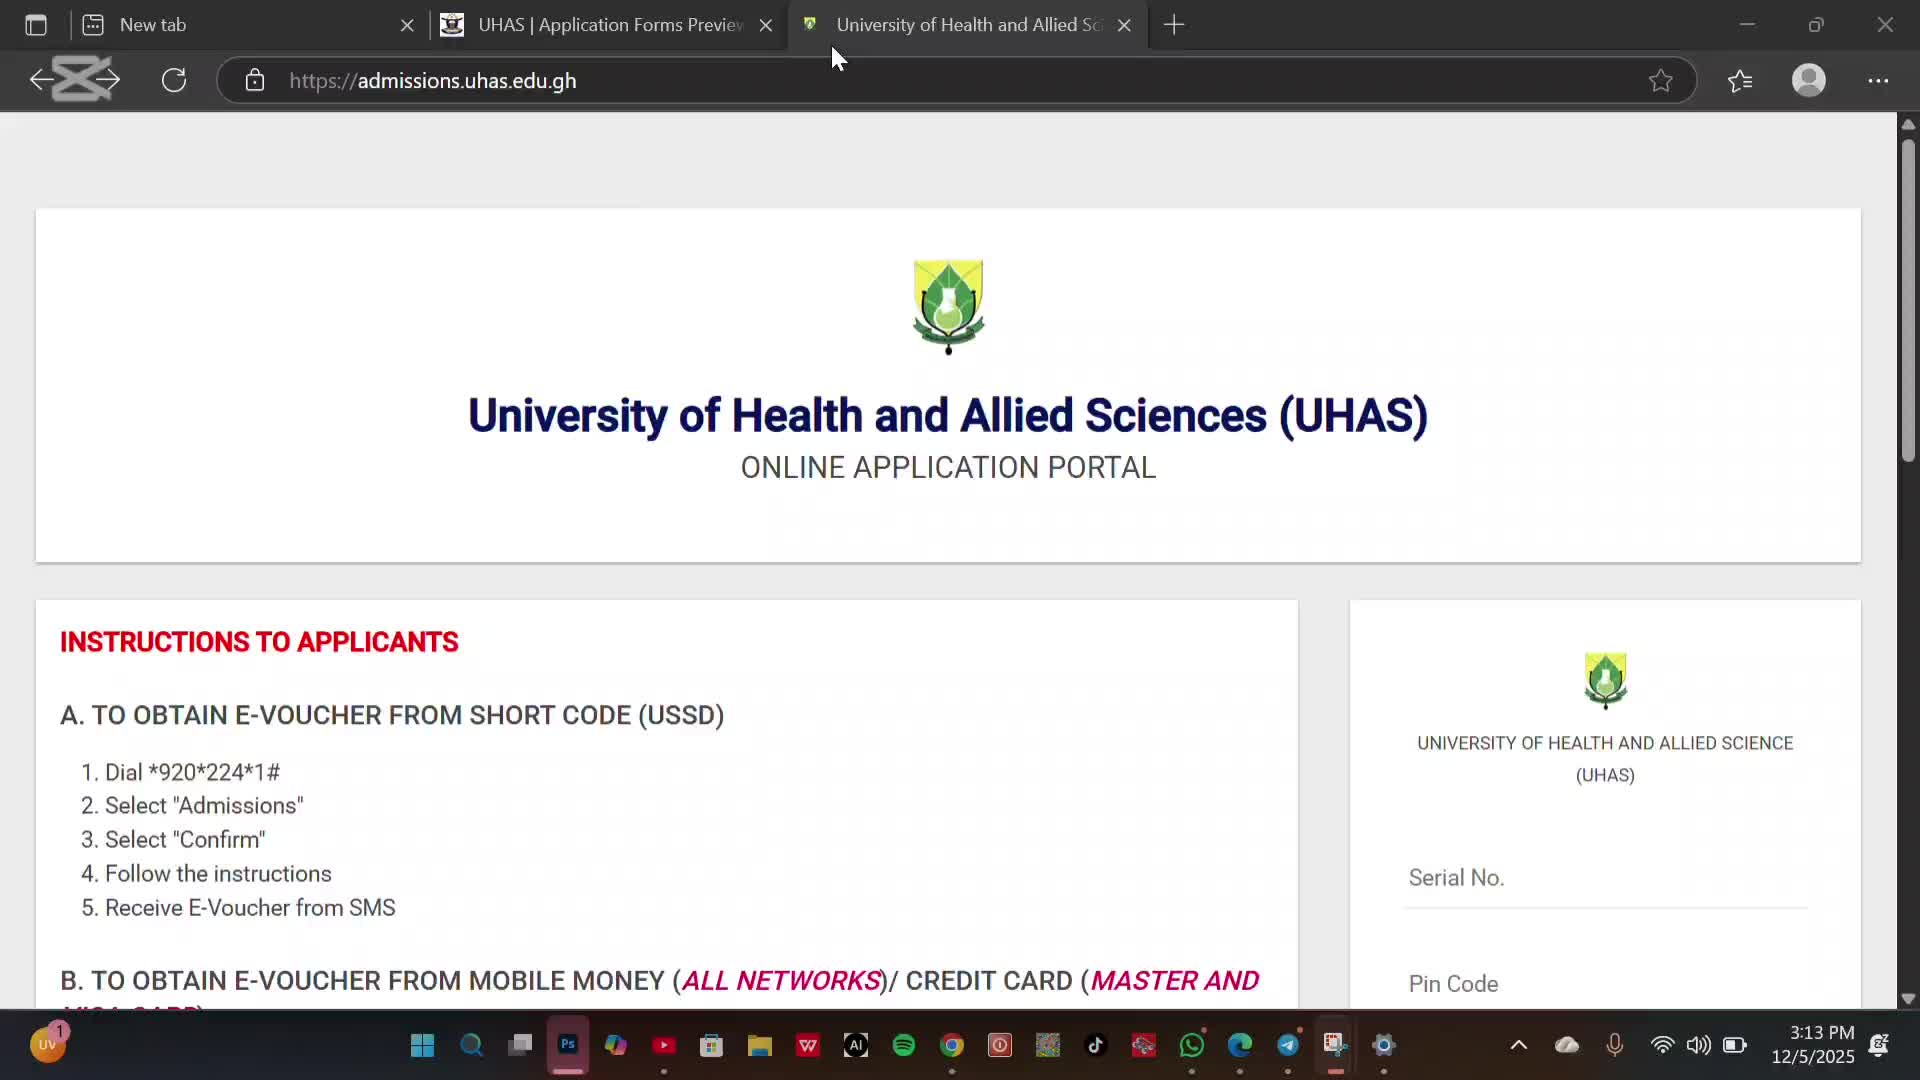
Task: Open File Explorer from the taskbar
Action: tap(759, 1045)
